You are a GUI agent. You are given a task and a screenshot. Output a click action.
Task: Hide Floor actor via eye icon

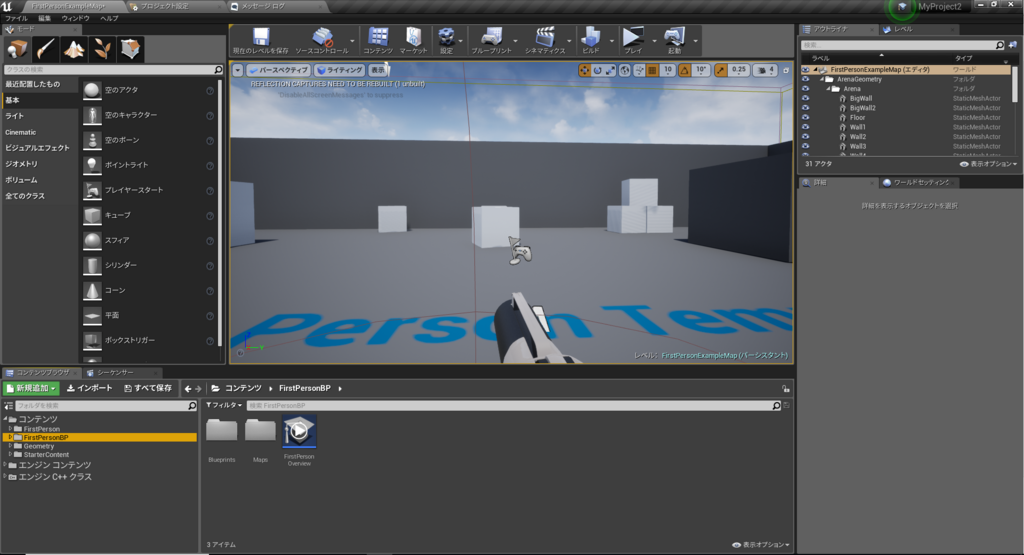(805, 118)
